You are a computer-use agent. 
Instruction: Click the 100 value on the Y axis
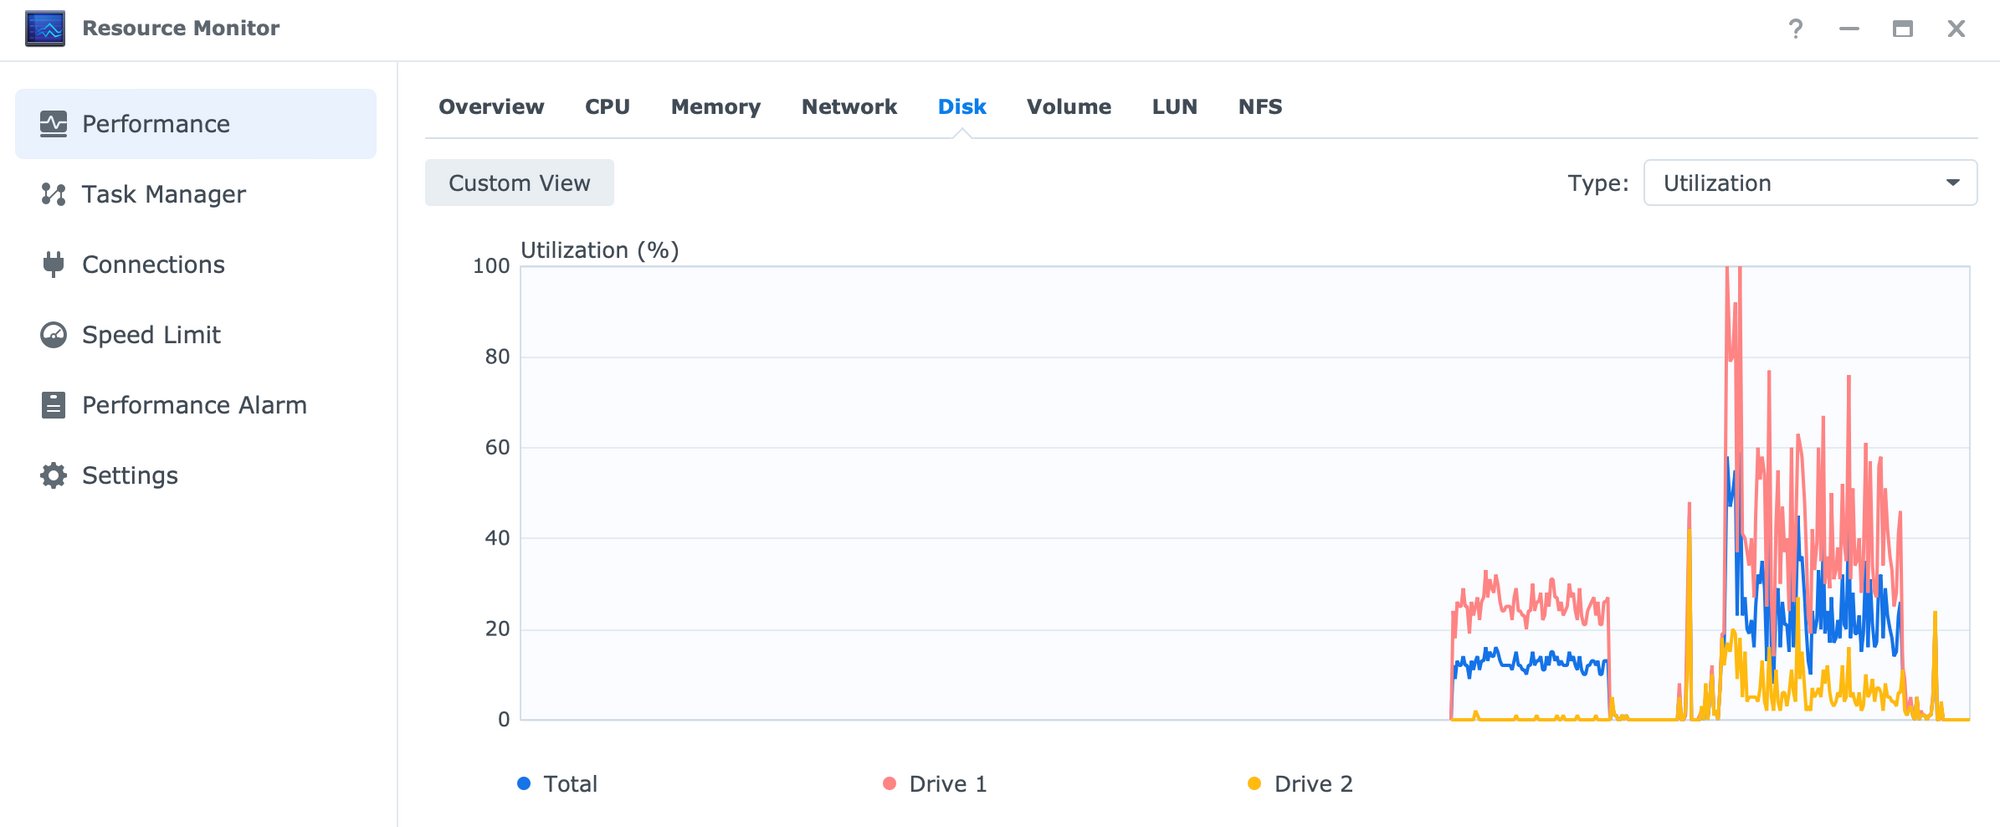pos(491,266)
